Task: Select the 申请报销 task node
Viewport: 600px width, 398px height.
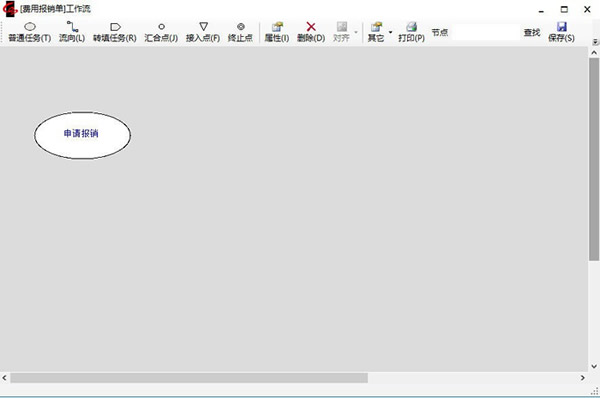Action: point(82,135)
